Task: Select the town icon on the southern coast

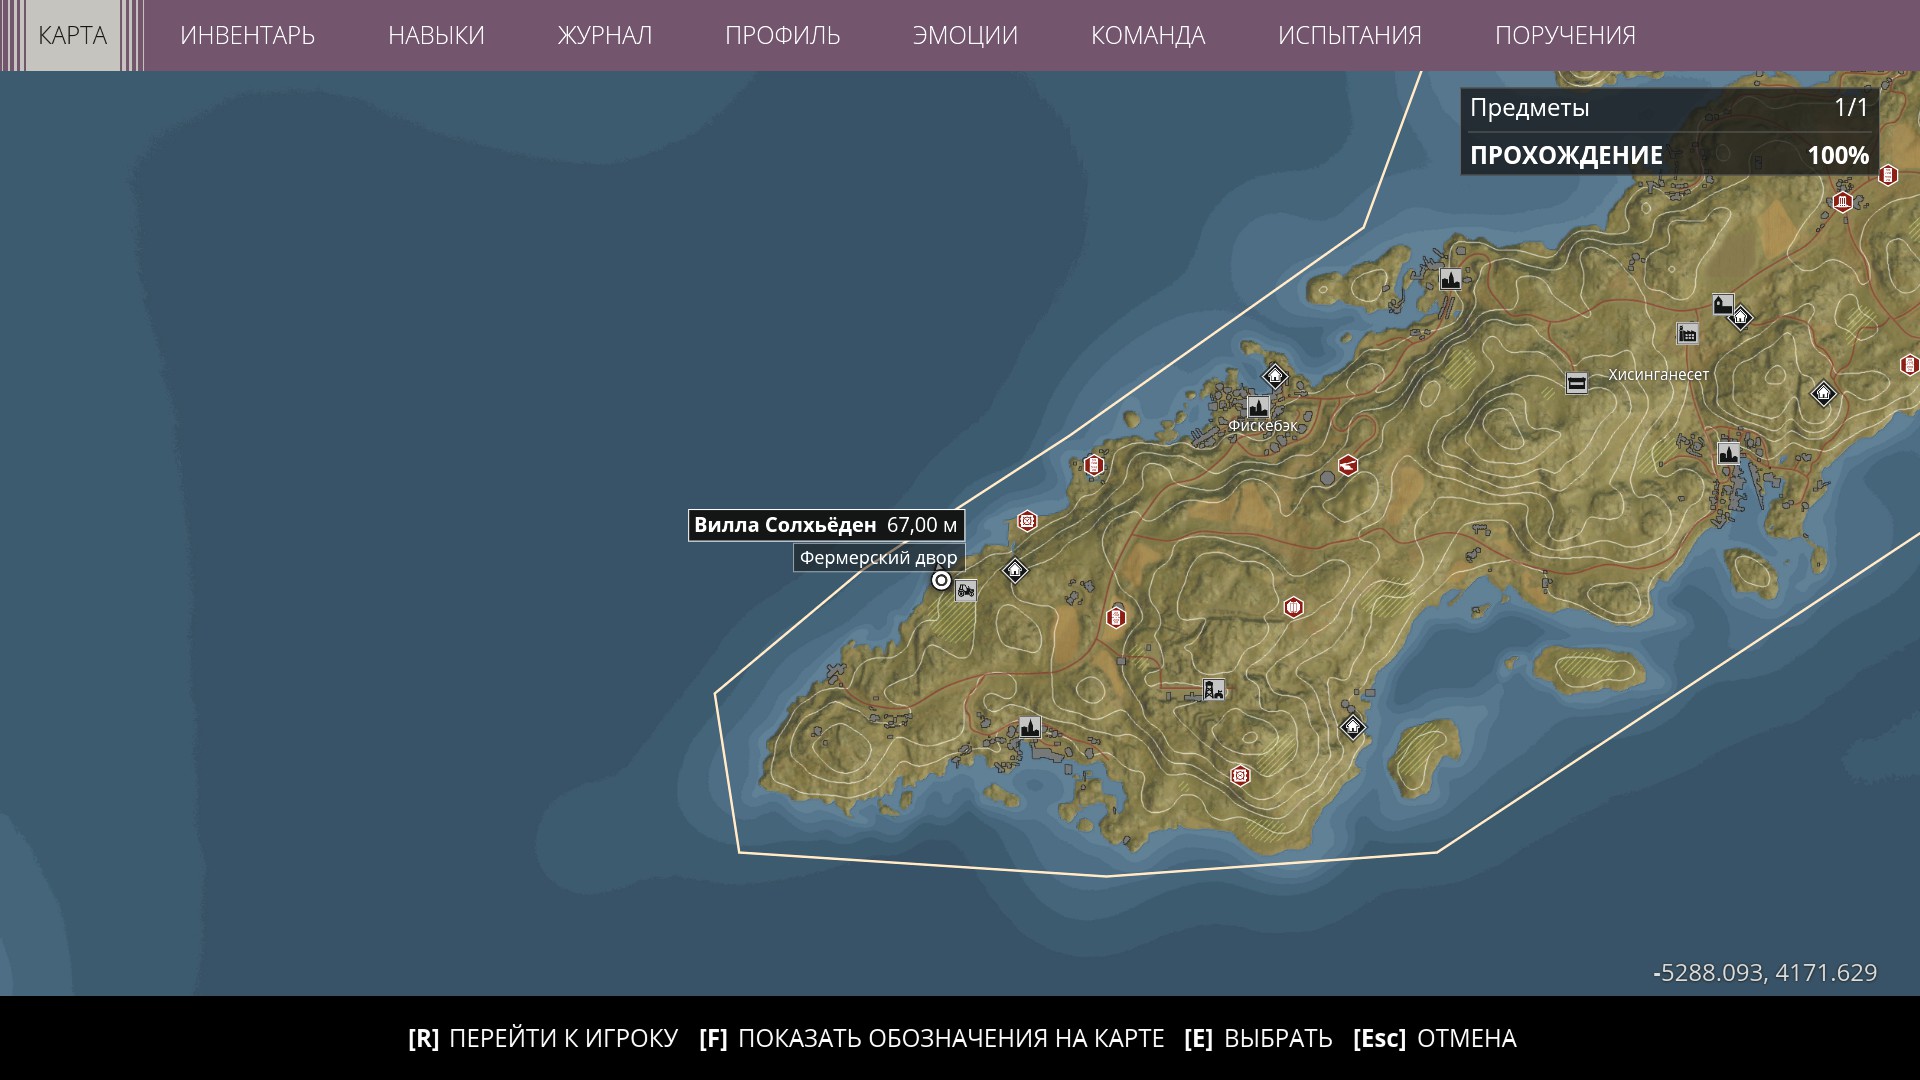Action: pos(1030,727)
